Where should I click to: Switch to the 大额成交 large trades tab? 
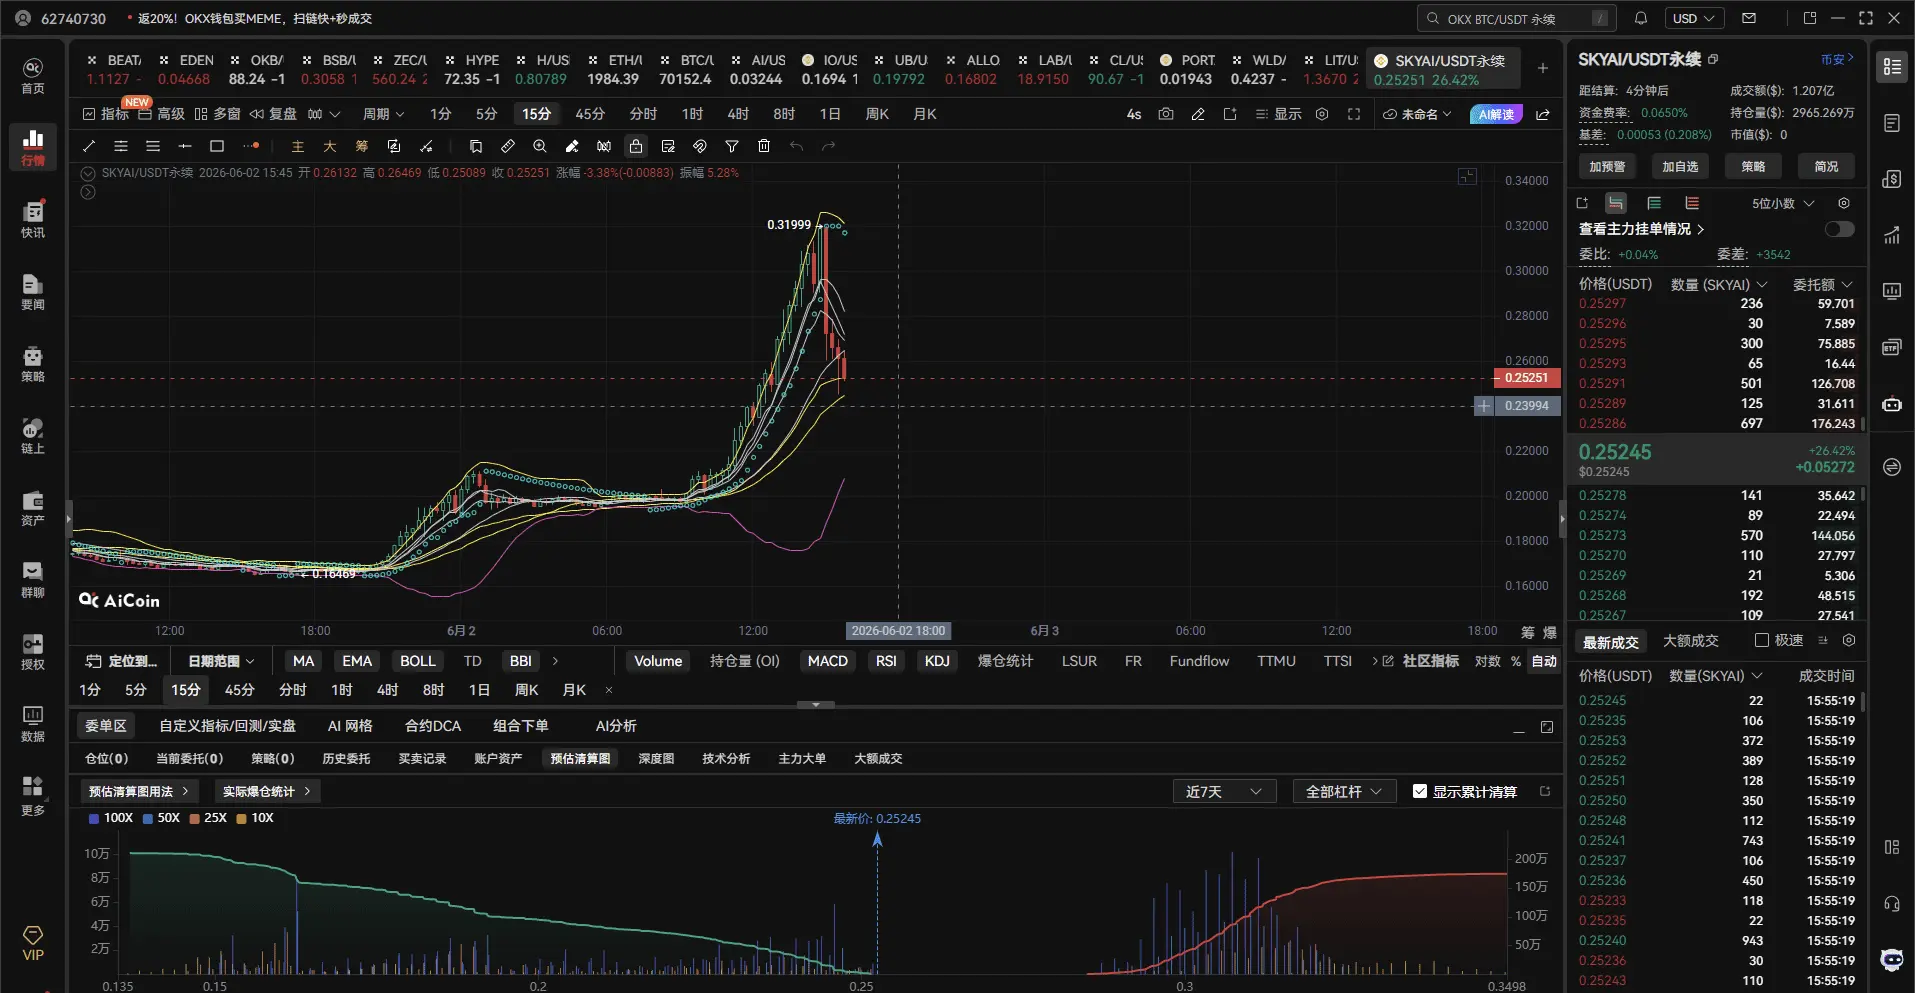(x=878, y=759)
